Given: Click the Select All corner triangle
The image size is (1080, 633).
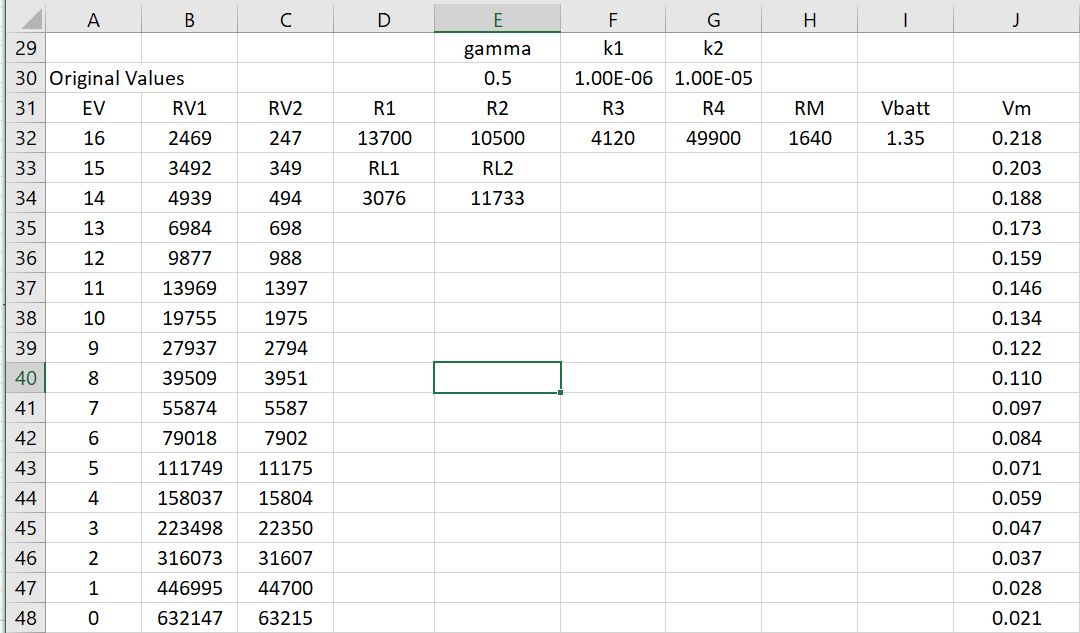Looking at the screenshot, I should coord(31,20).
